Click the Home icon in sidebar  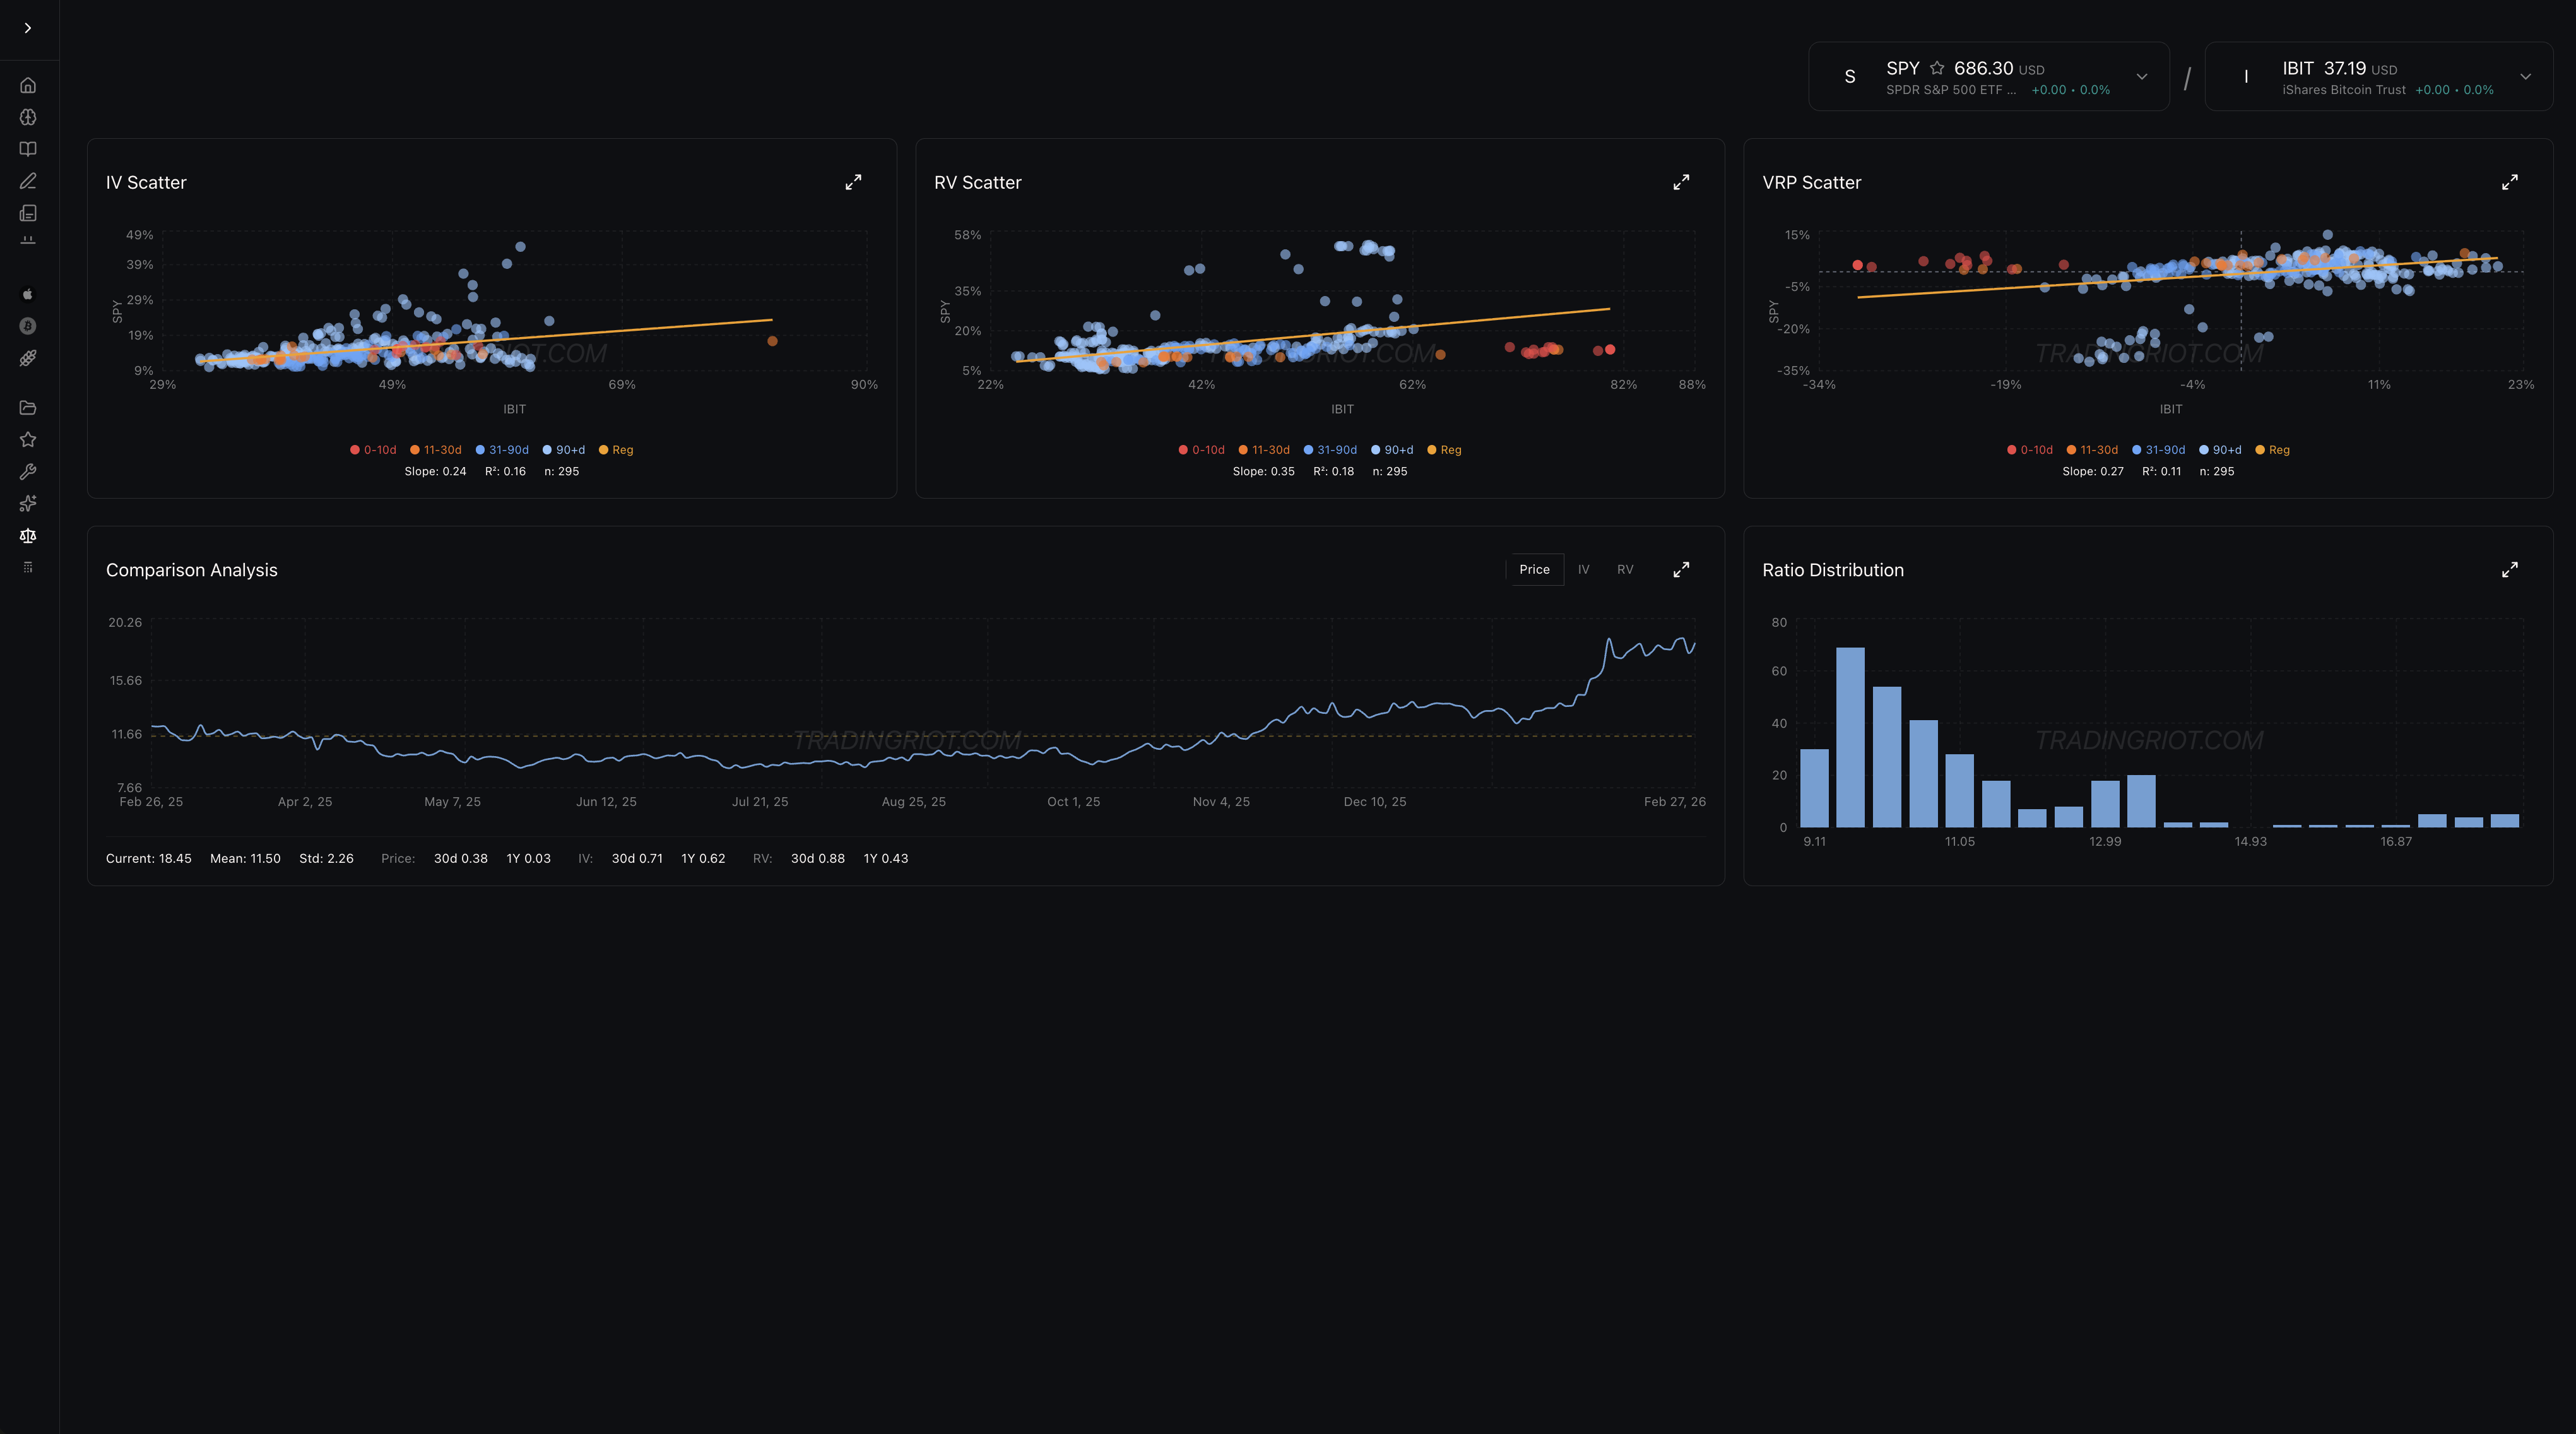(28, 85)
